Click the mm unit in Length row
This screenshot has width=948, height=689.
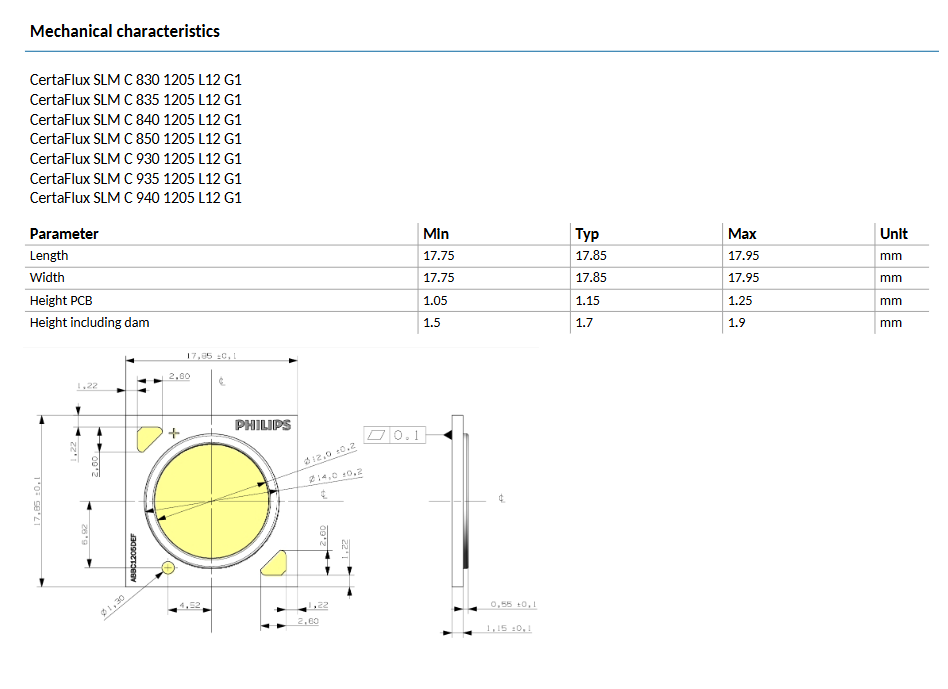click(x=891, y=256)
